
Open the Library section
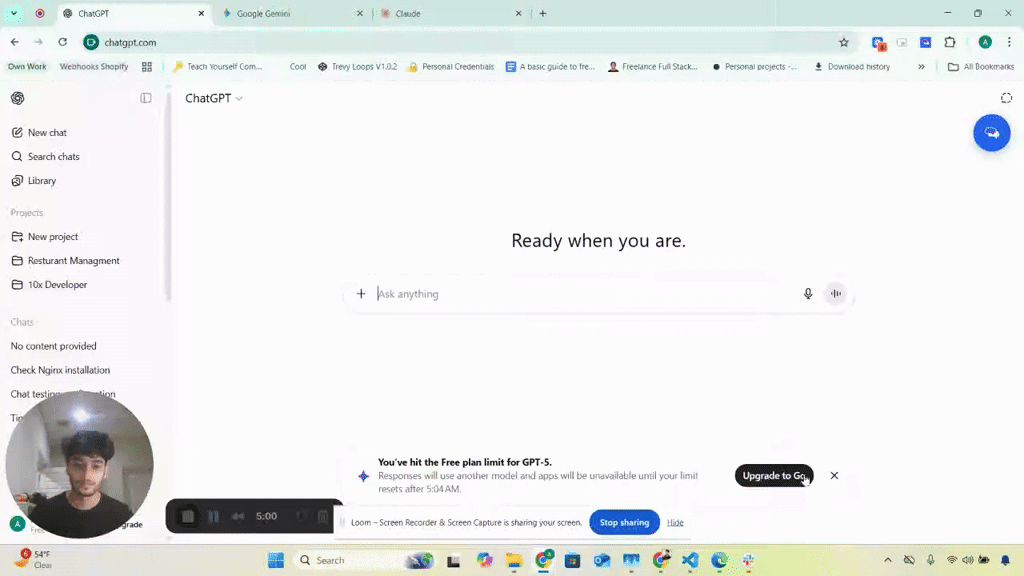tap(42, 180)
